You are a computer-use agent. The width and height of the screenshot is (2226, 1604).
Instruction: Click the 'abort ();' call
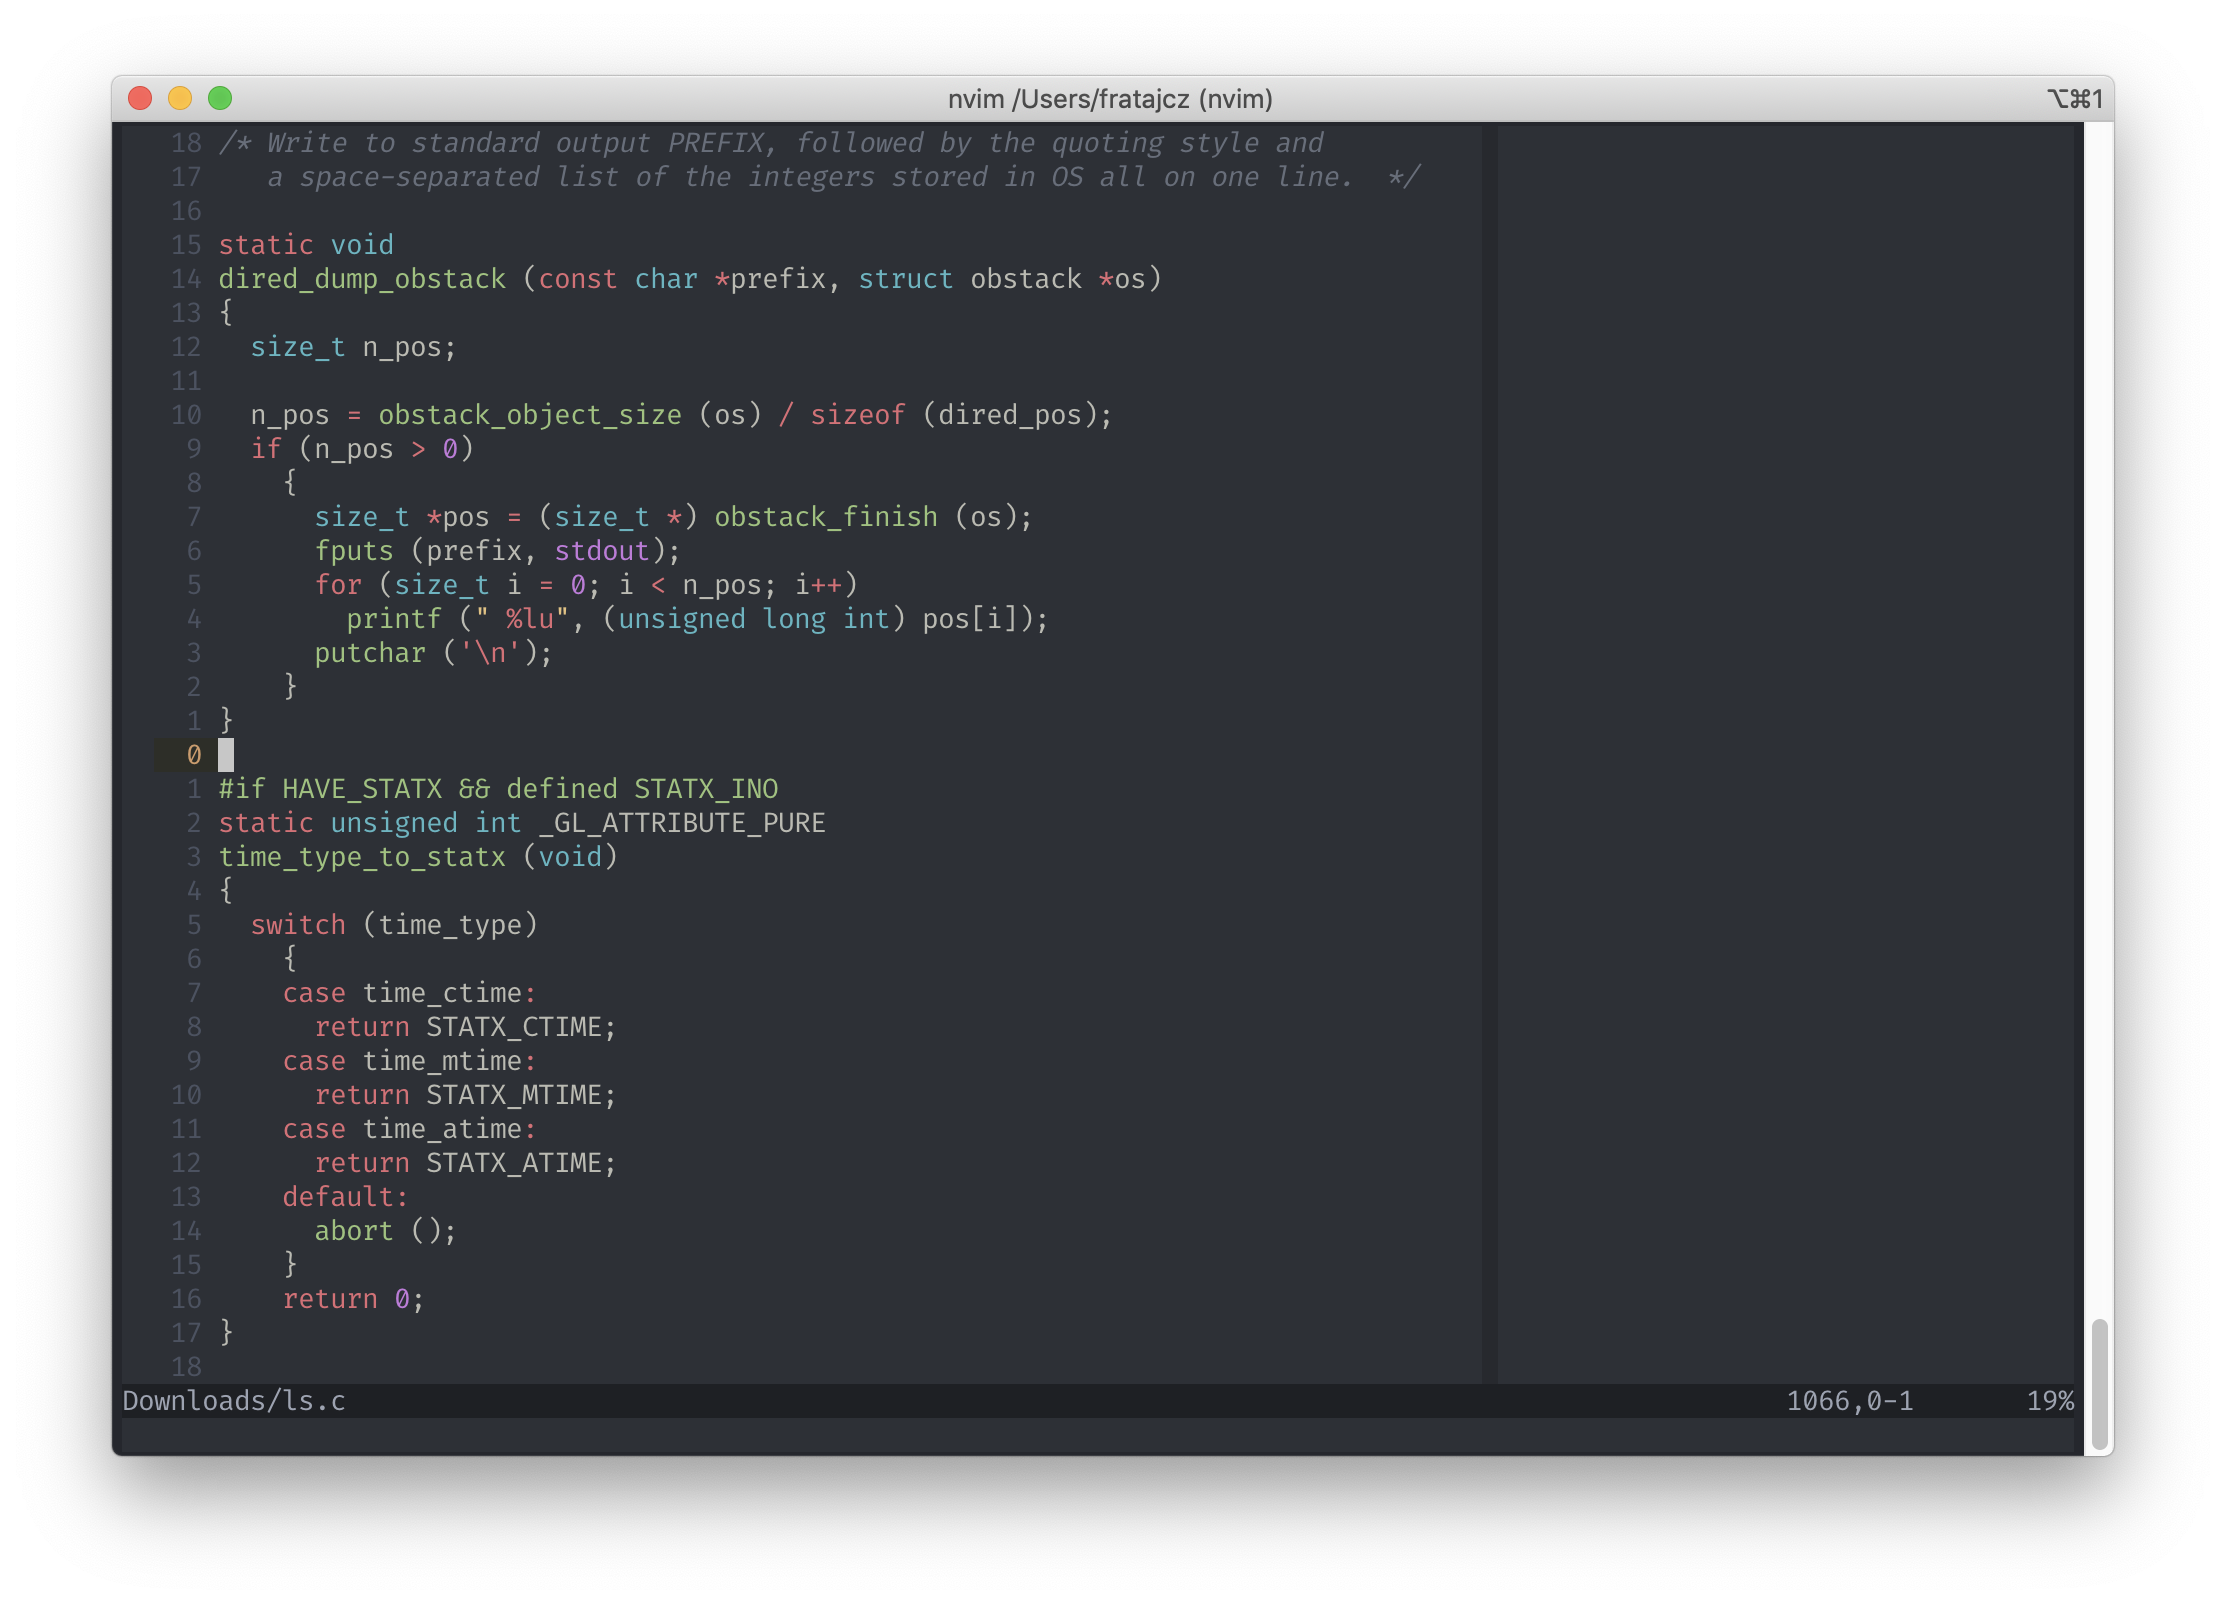pyautogui.click(x=385, y=1231)
